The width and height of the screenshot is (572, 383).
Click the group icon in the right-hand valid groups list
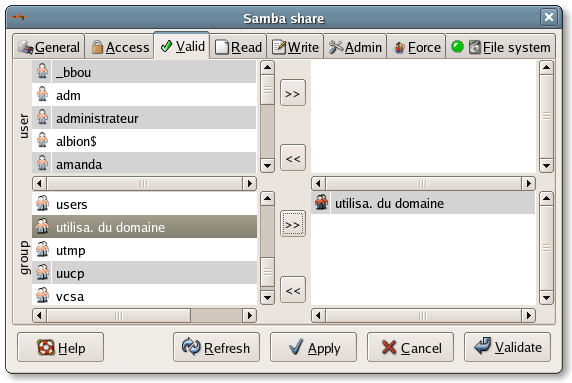click(321, 202)
